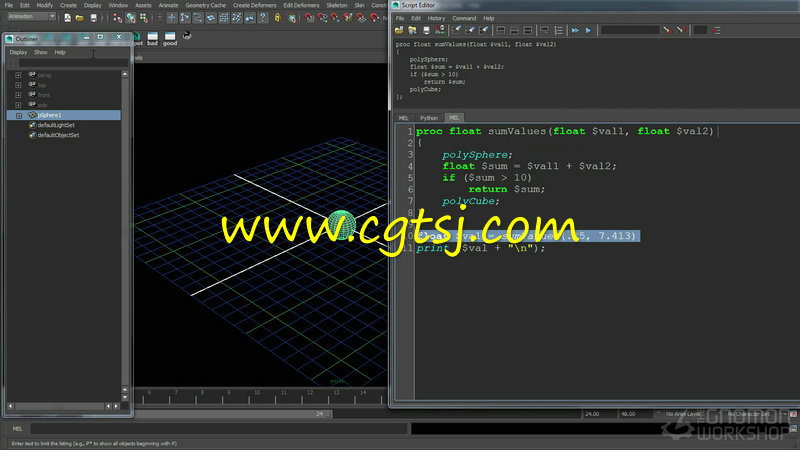Click Save Script icon in Script Editor

pos(426,31)
